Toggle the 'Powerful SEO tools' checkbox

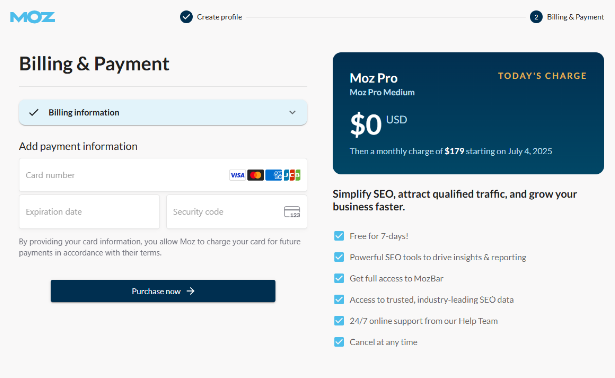click(339, 257)
